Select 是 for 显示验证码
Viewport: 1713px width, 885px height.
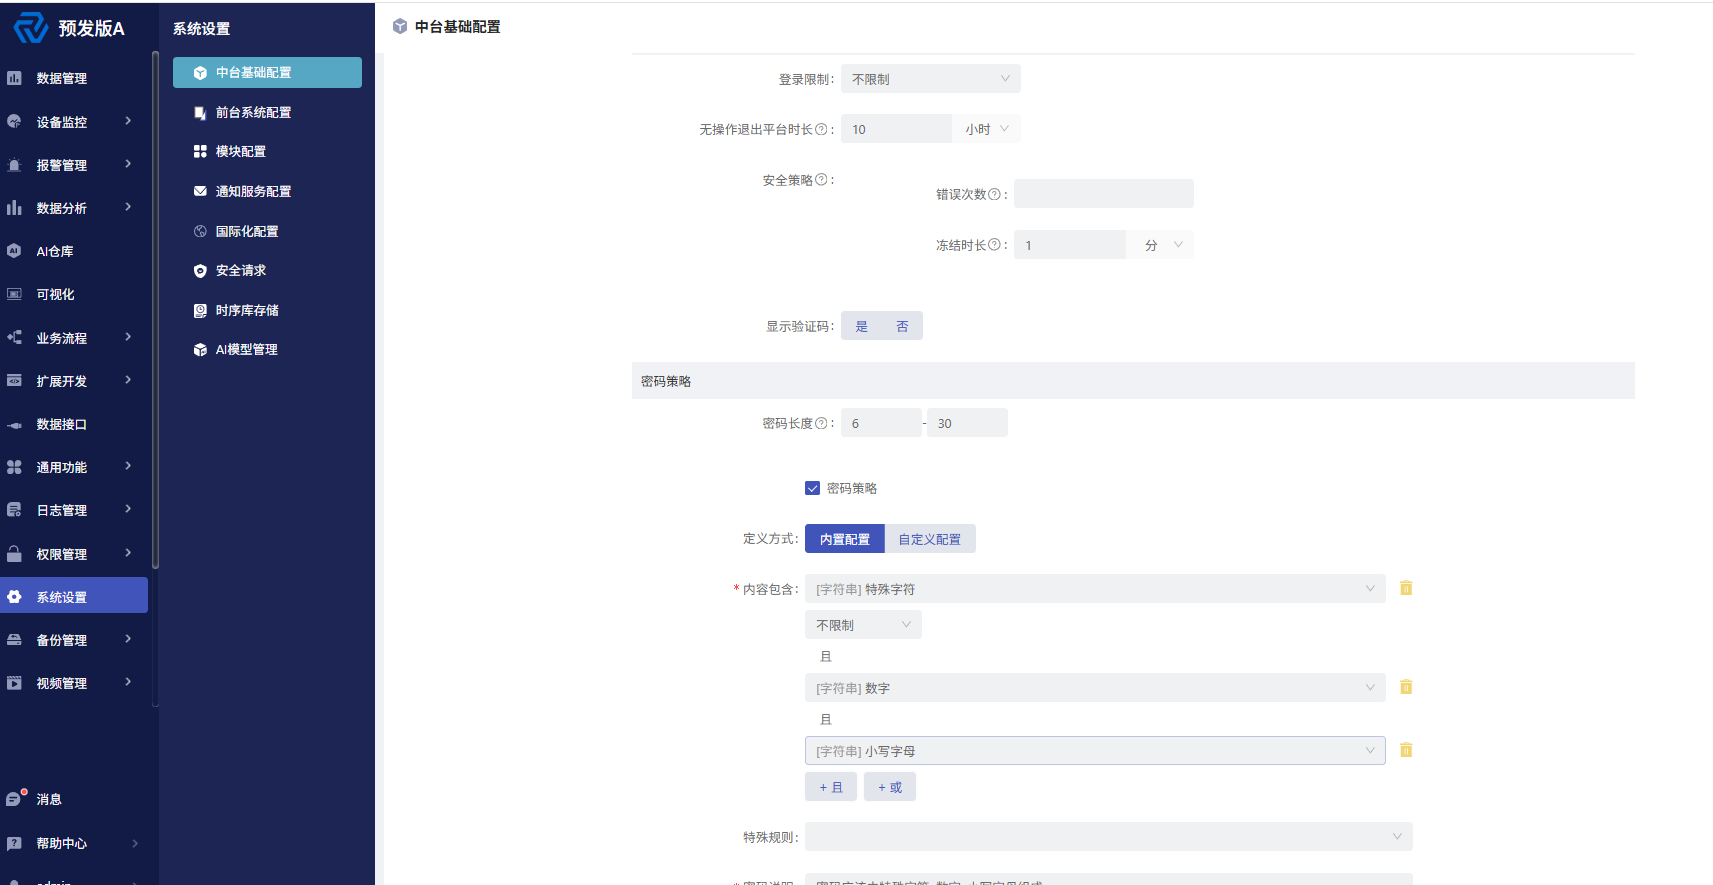pos(861,326)
